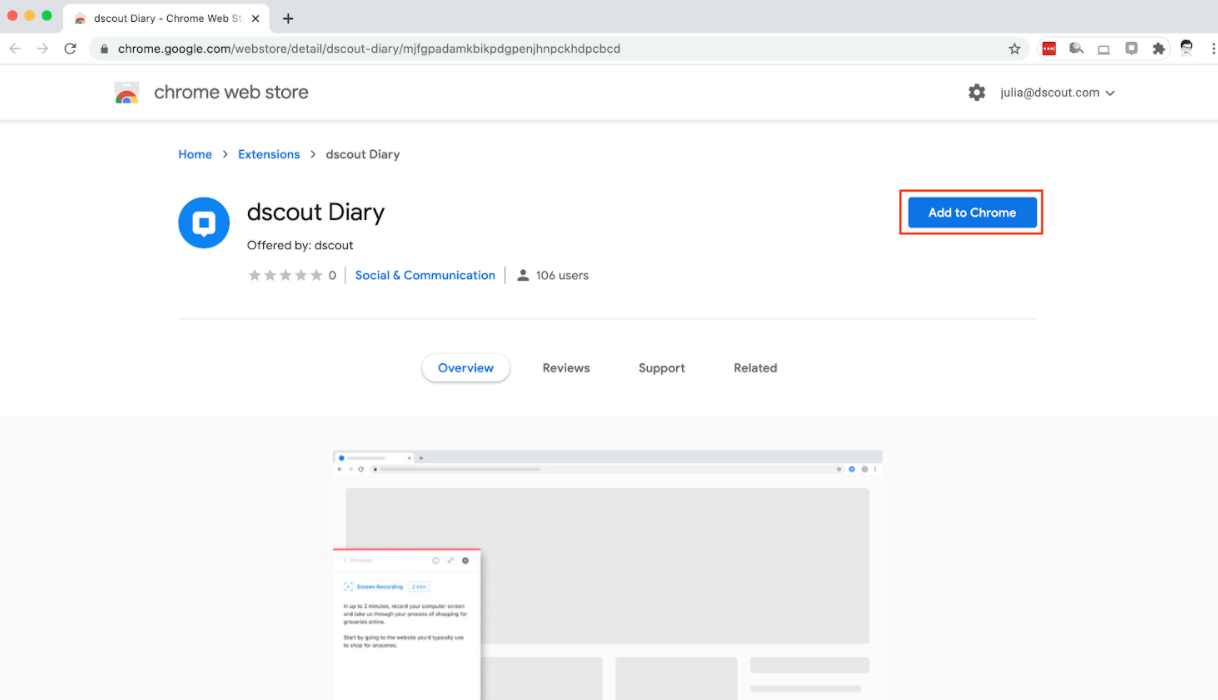Click the Chrome profile avatar
Viewport: 1218px width, 700px height.
coord(1186,48)
